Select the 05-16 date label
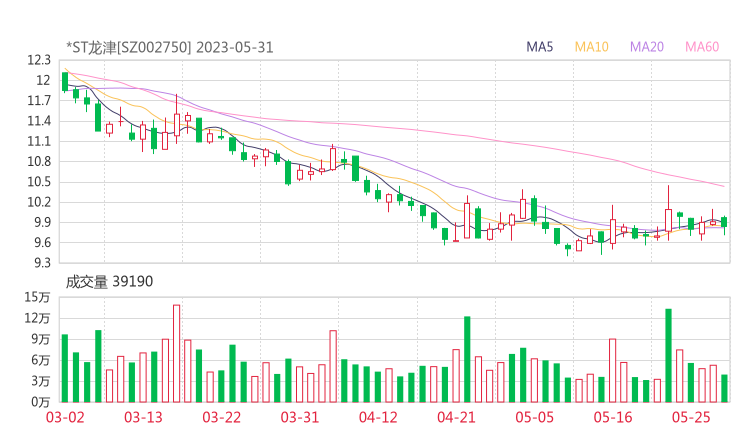The image size is (740, 440). (x=613, y=417)
